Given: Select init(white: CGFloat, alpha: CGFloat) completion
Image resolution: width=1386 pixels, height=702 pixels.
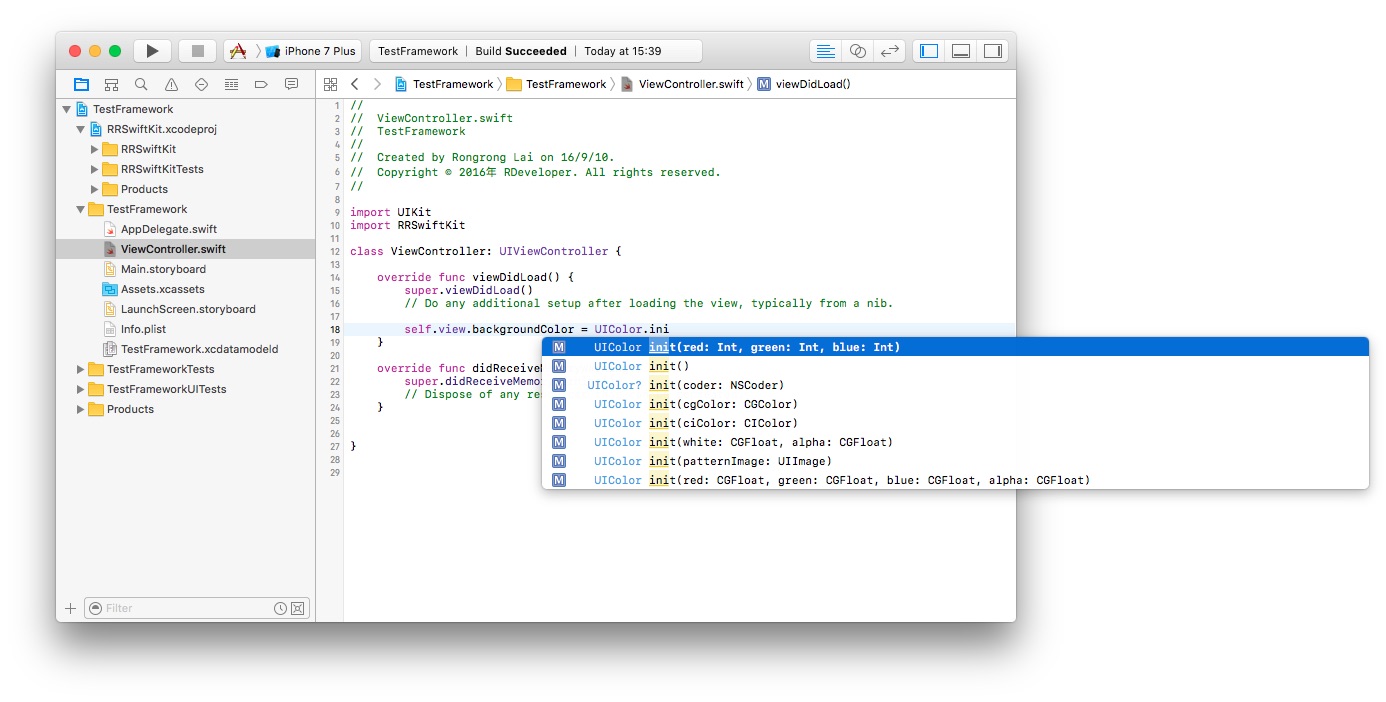Looking at the screenshot, I should click(955, 442).
